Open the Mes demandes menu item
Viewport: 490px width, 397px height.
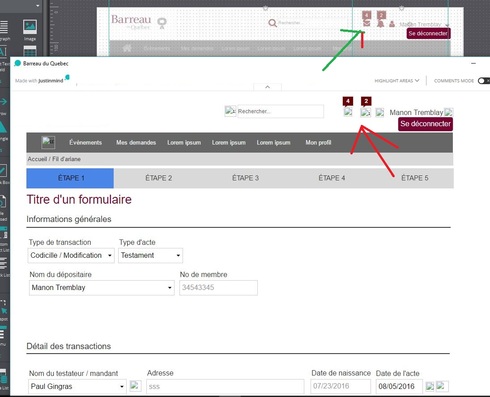(136, 143)
